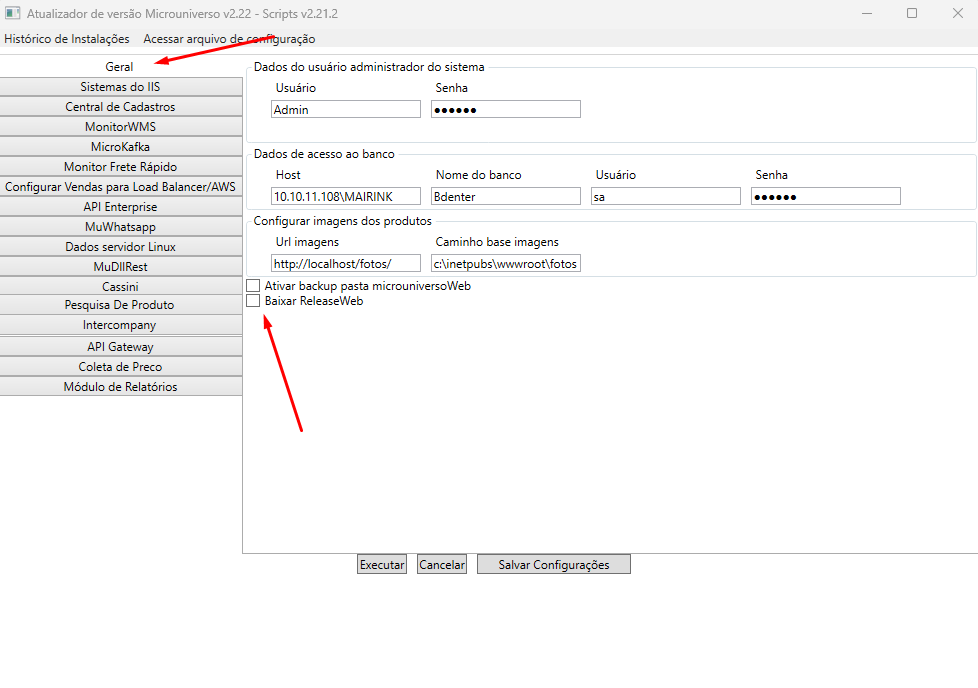Image resolution: width=978 pixels, height=688 pixels.
Task: Focus the database Host field
Action: pyautogui.click(x=346, y=197)
